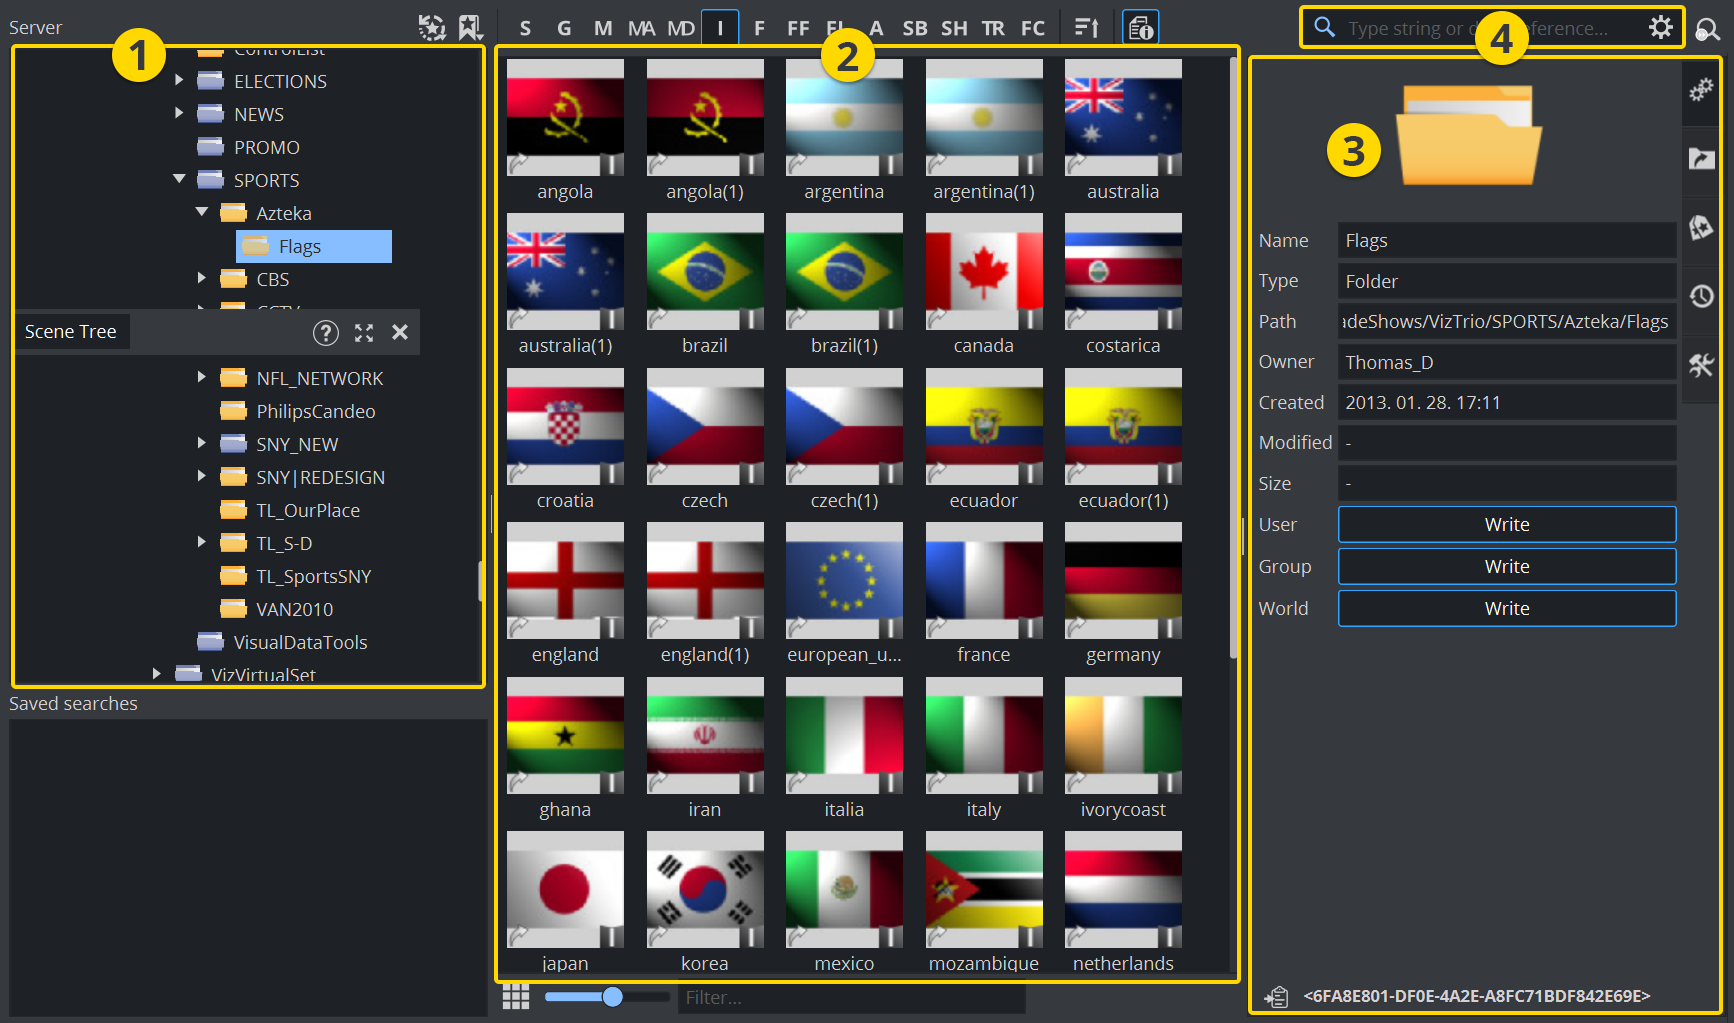The width and height of the screenshot is (1734, 1023).
Task: Toggle the item properties panel icon
Action: (1141, 27)
